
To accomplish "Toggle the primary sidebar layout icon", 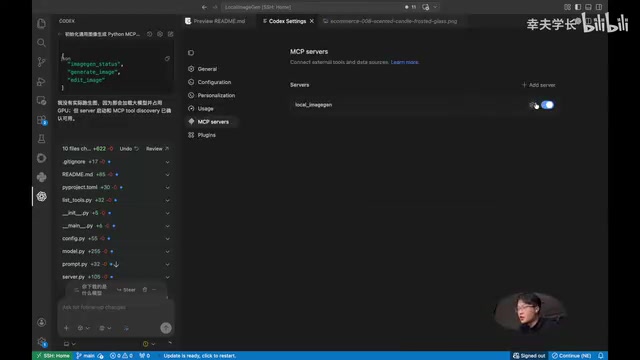I will pyautogui.click(x=578, y=7).
